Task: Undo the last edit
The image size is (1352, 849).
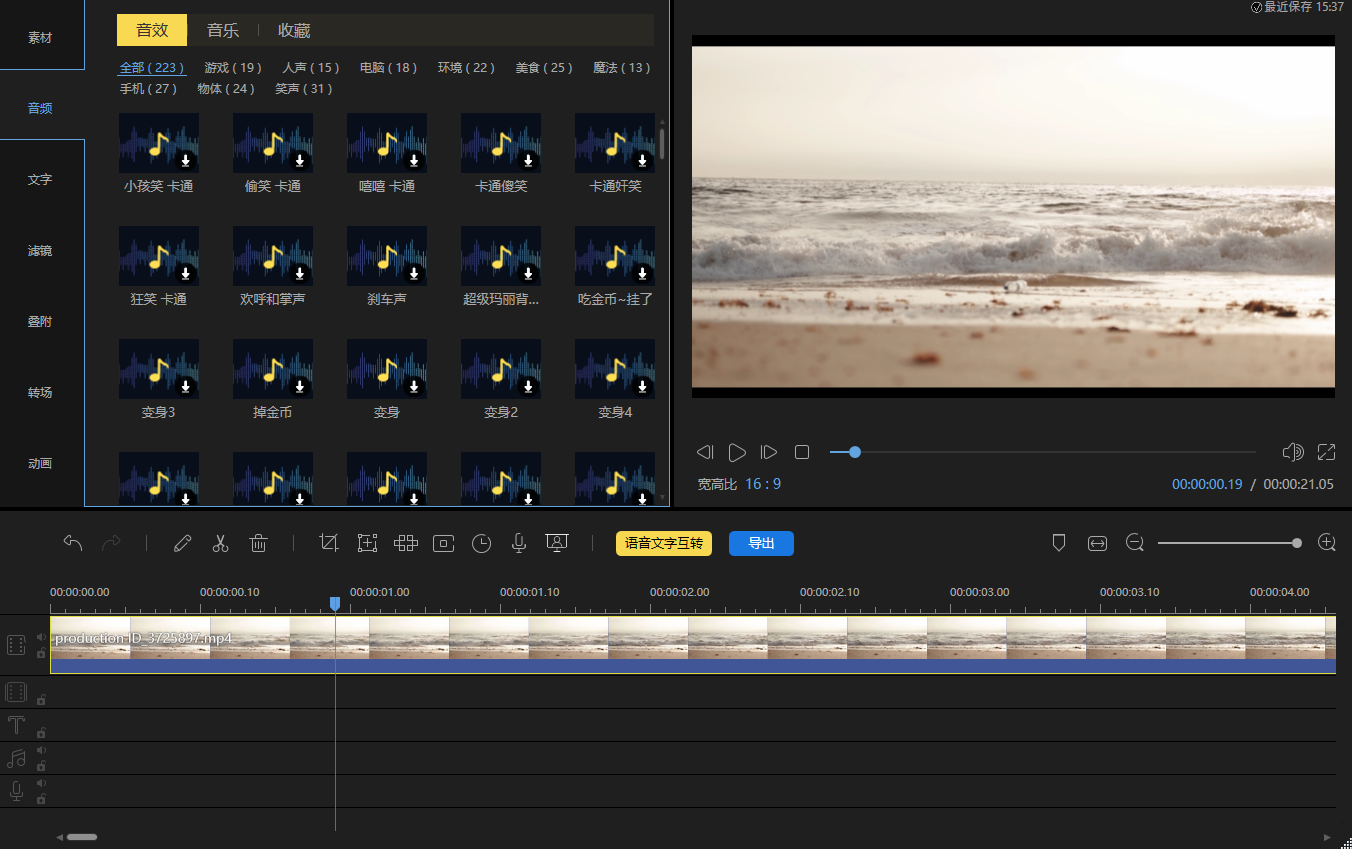Action: [73, 543]
